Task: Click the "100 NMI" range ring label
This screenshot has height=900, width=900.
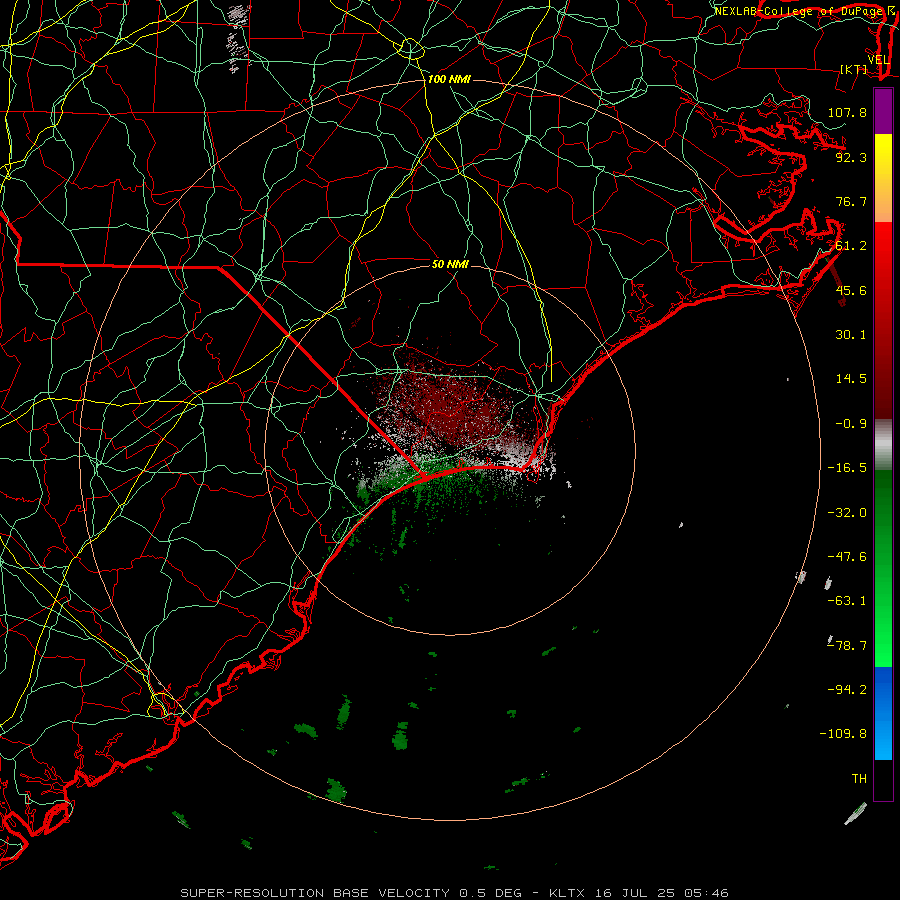Action: 449,79
